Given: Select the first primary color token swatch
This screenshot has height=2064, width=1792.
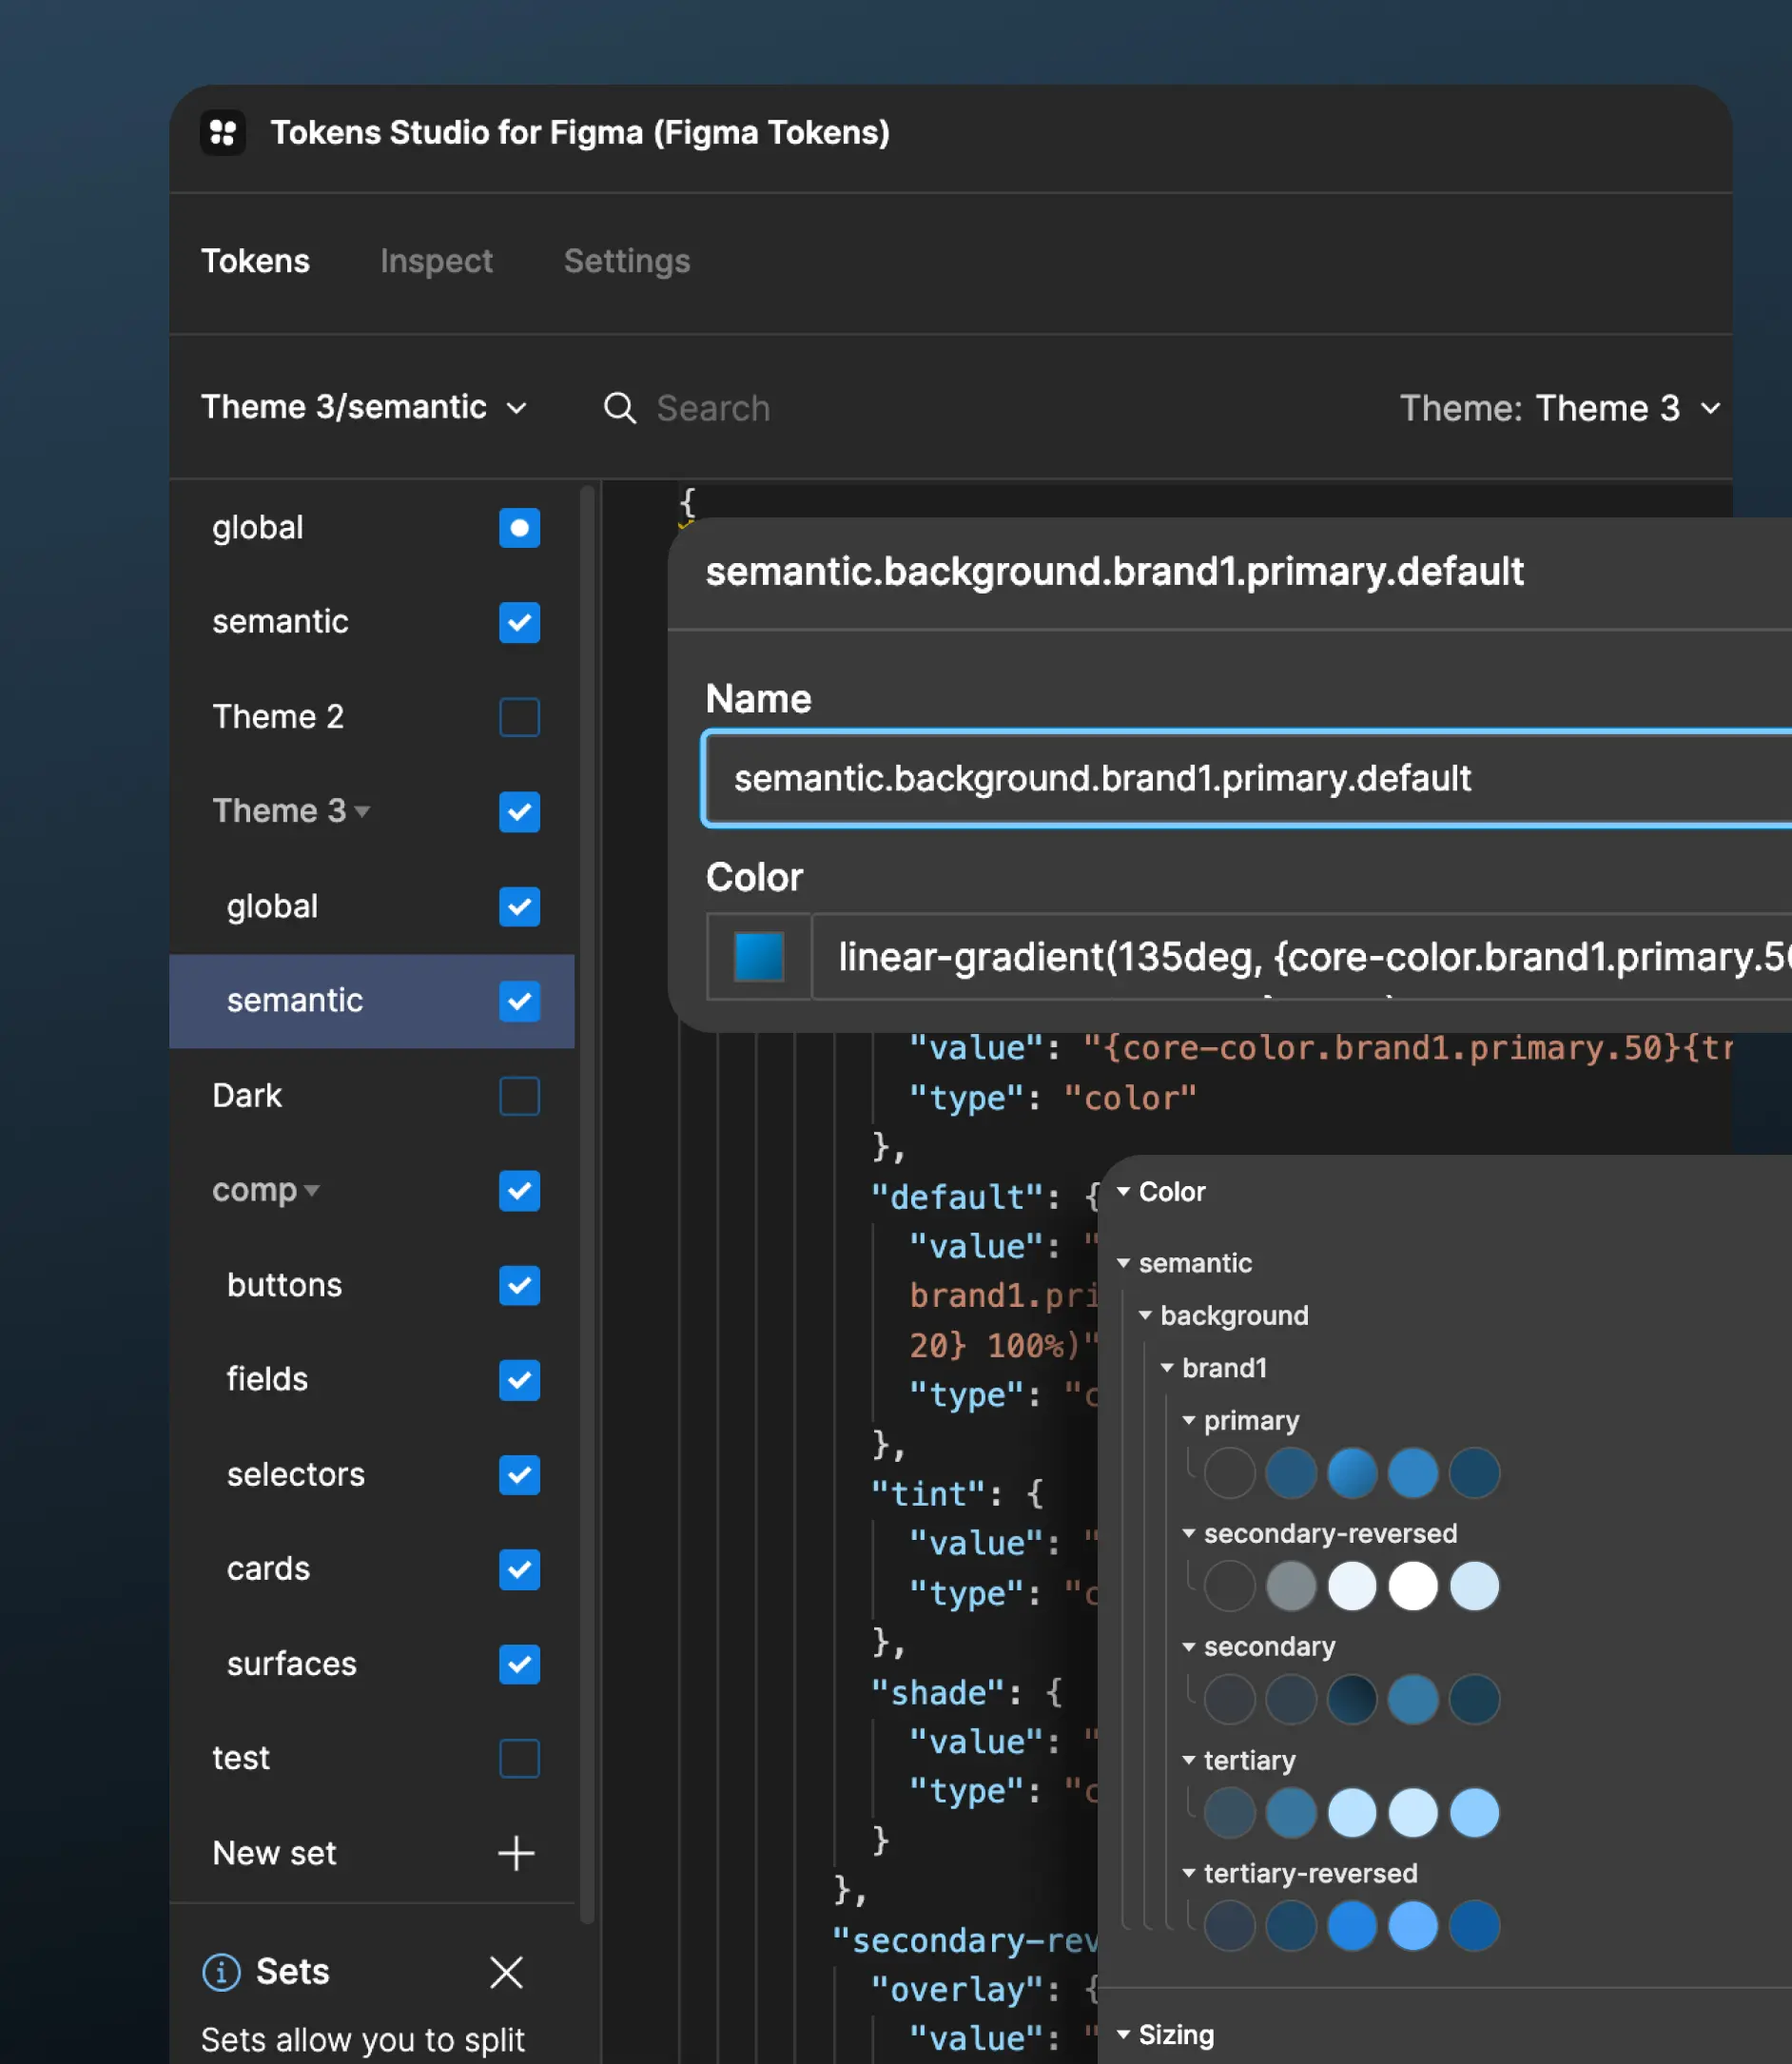Looking at the screenshot, I should point(1229,1473).
